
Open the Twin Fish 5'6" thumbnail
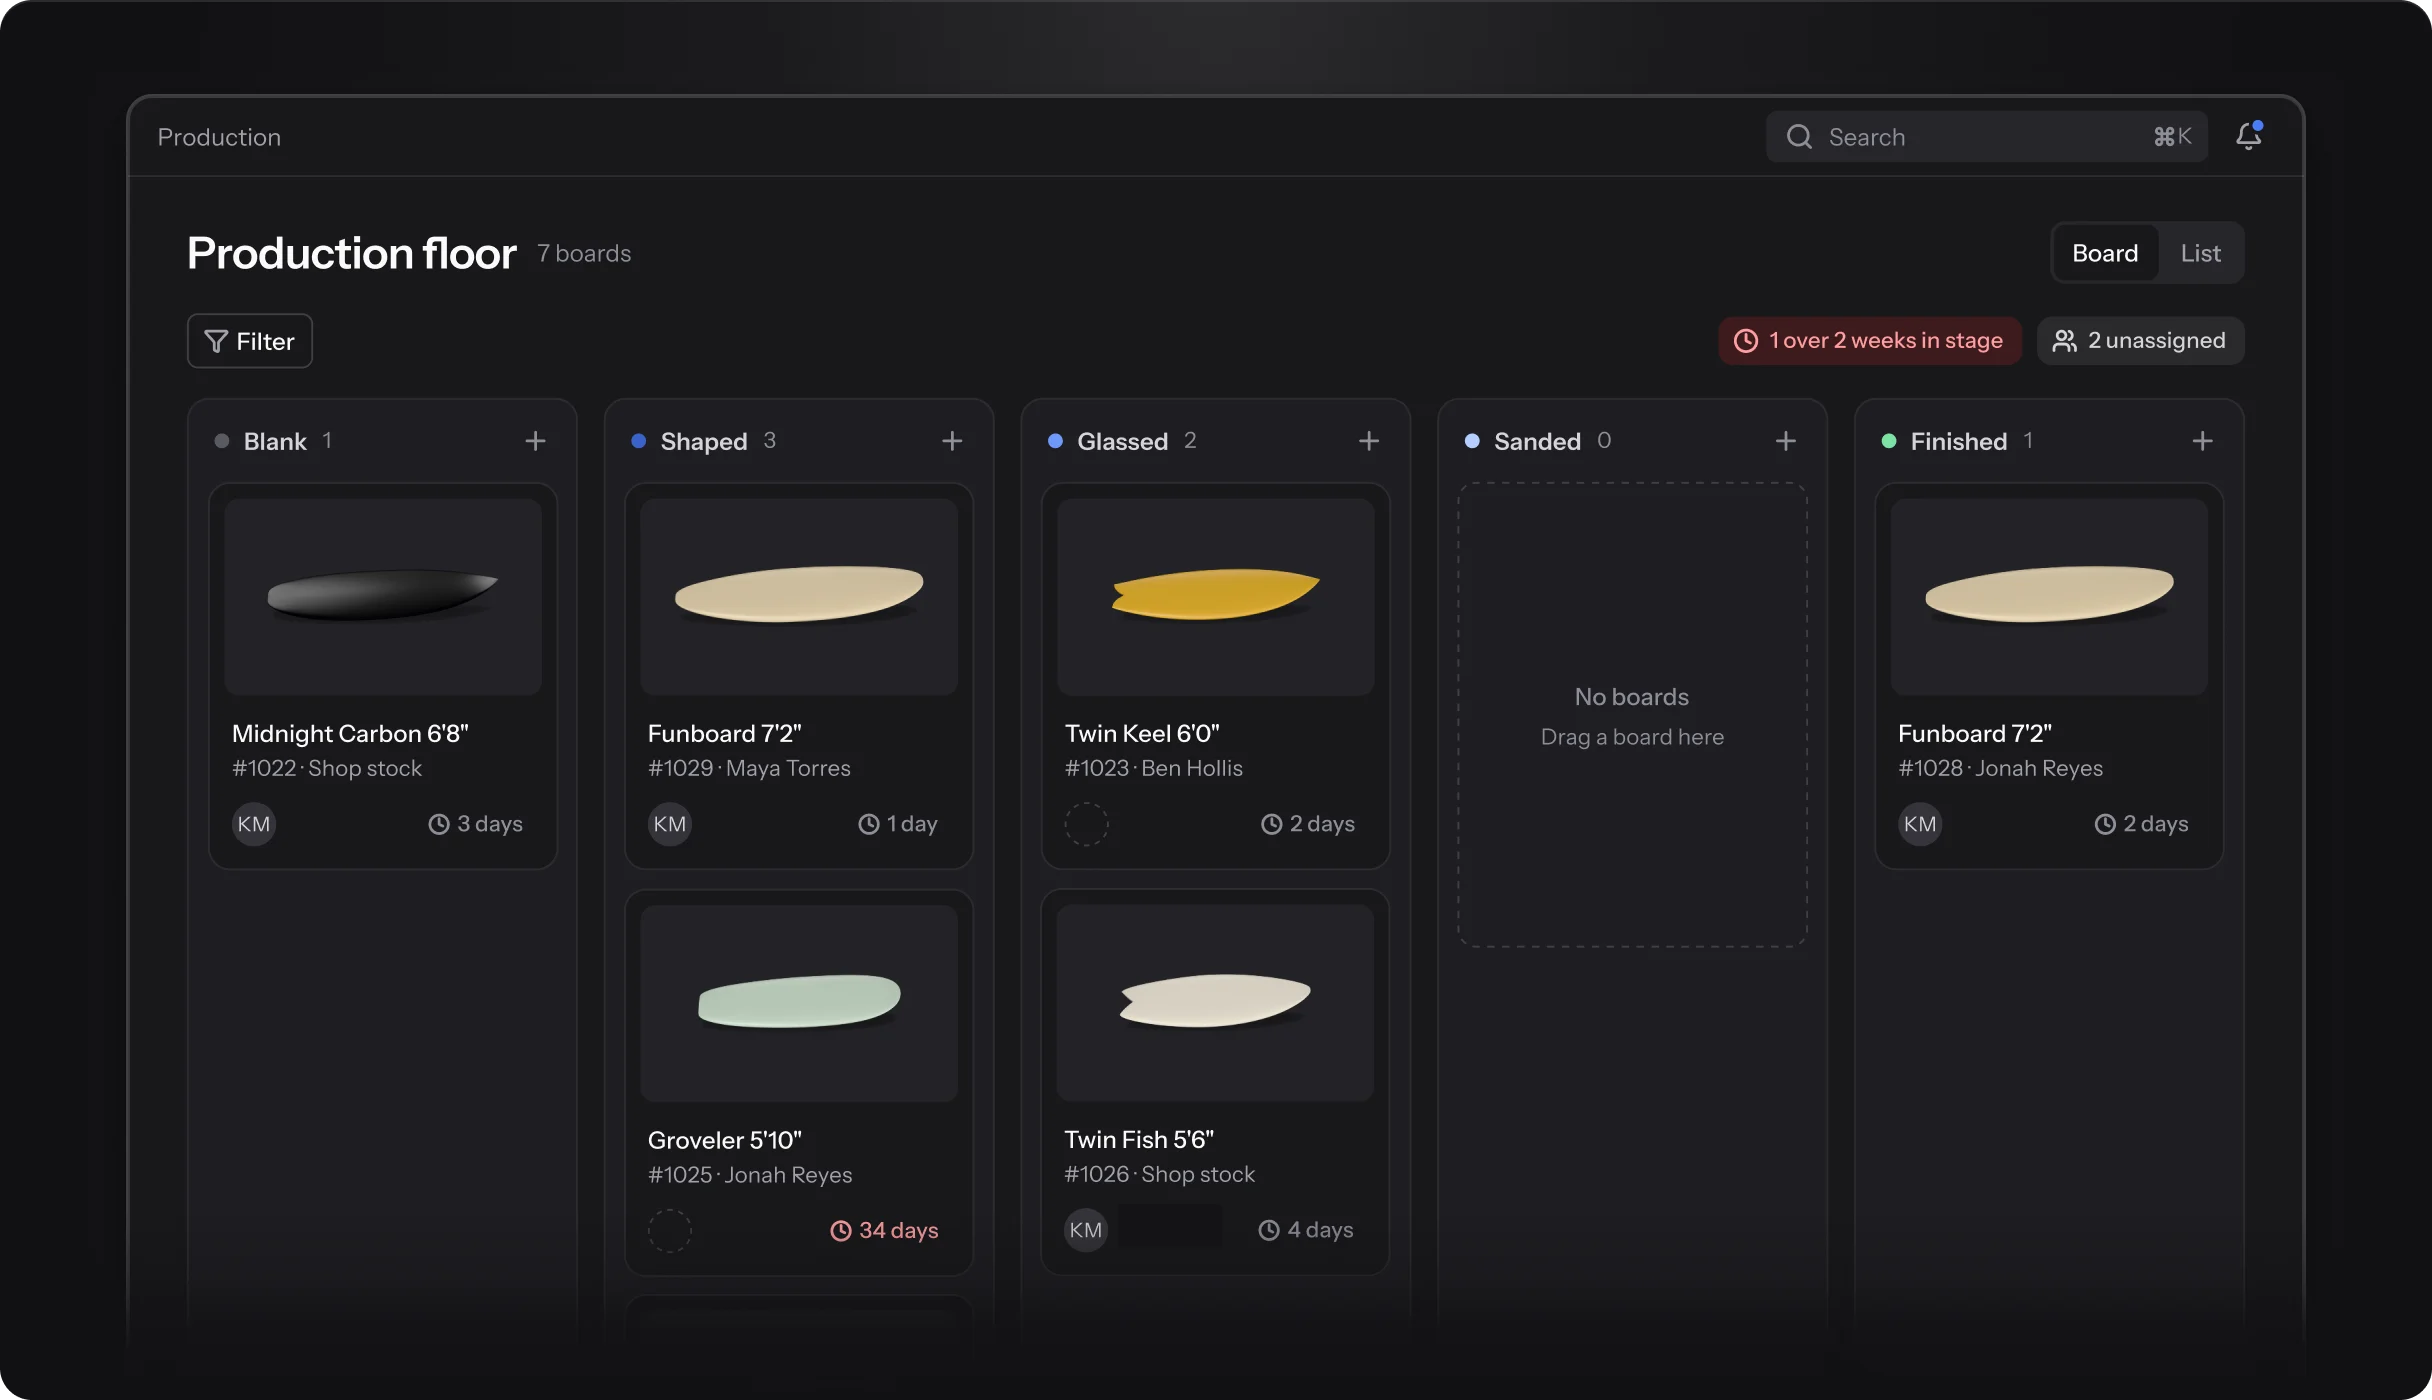point(1216,1003)
